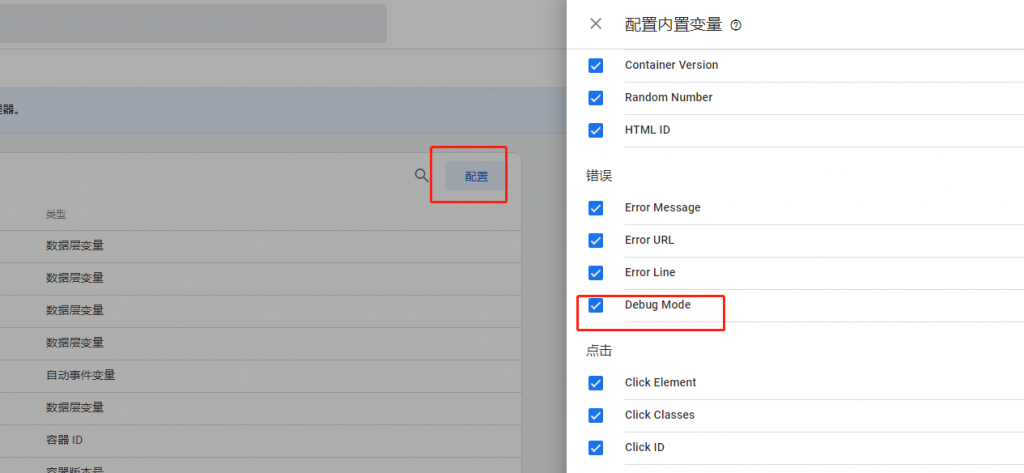
Task: Click the Error Line label
Action: (650, 272)
